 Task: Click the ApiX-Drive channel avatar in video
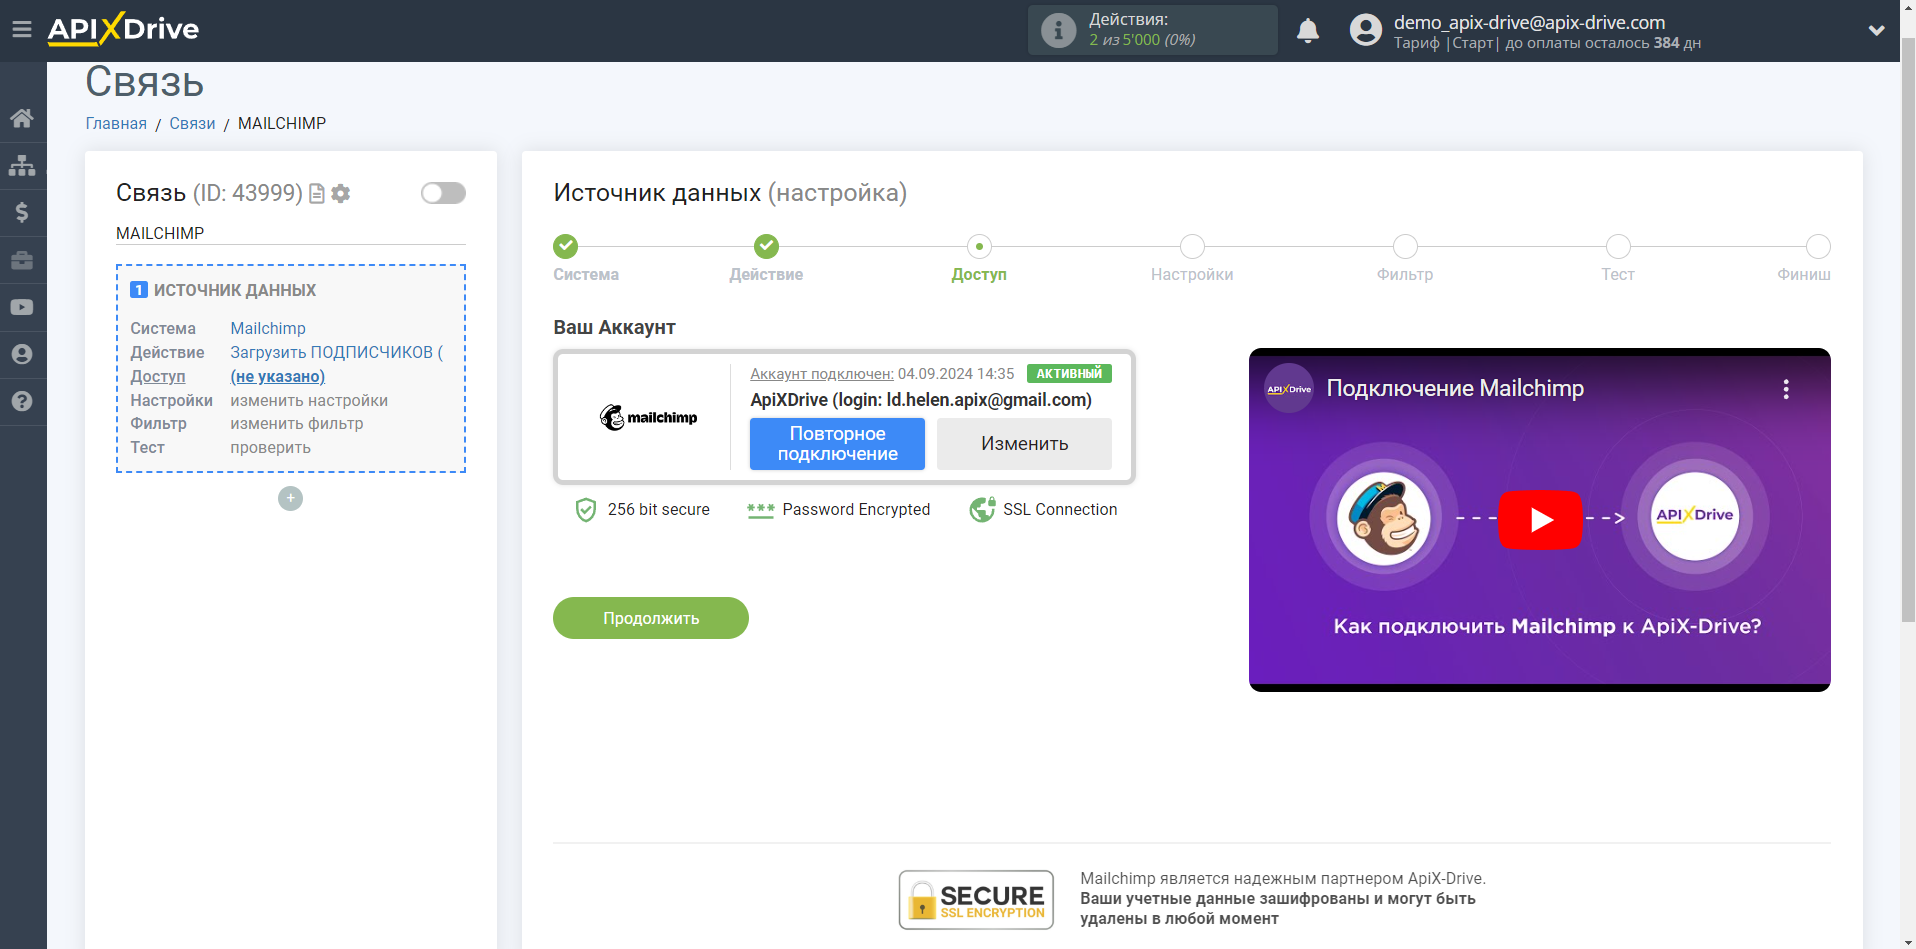1289,389
